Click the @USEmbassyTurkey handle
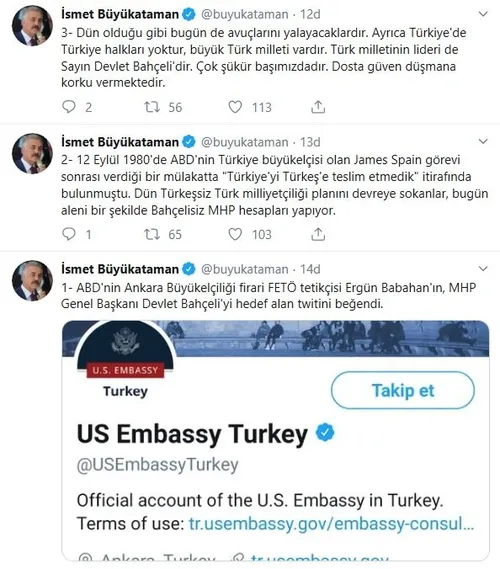 [157, 465]
